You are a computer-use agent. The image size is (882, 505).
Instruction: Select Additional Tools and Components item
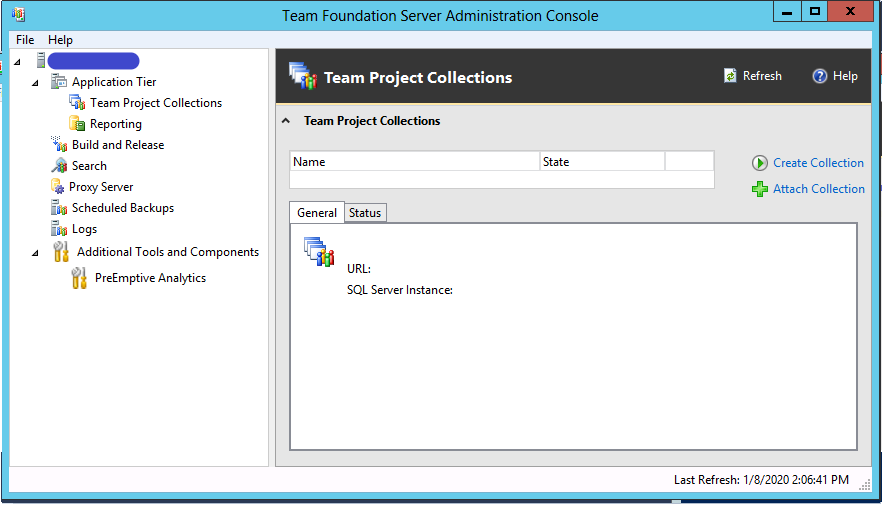pos(168,252)
